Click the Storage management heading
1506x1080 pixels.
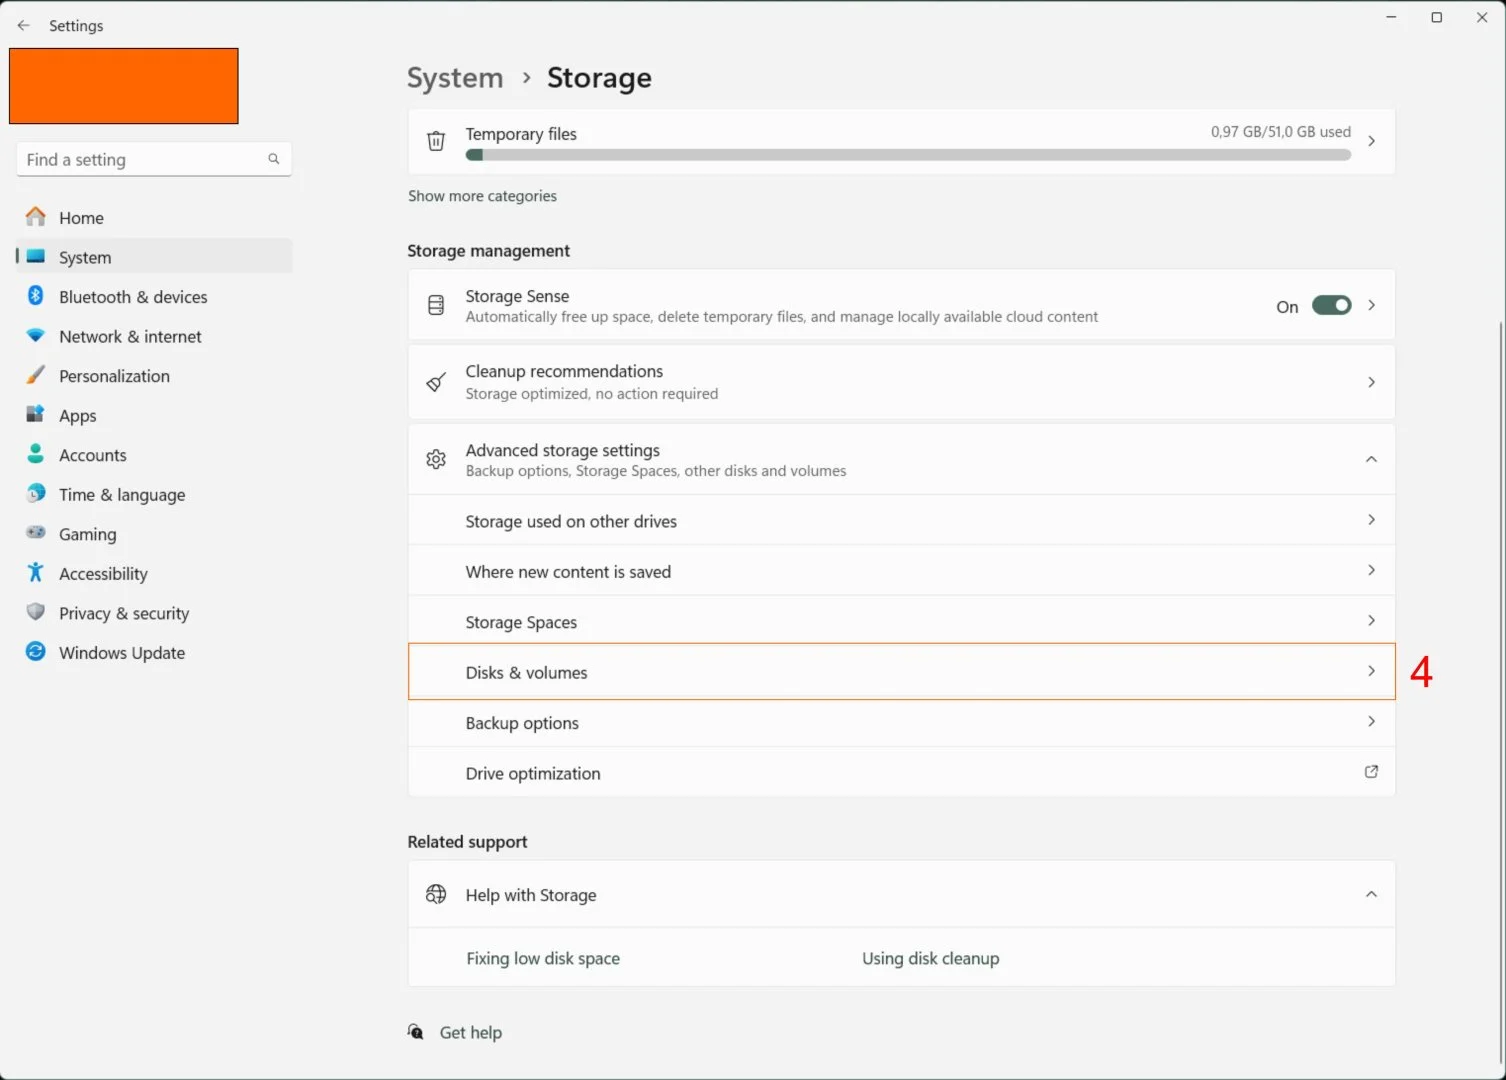[x=489, y=251]
